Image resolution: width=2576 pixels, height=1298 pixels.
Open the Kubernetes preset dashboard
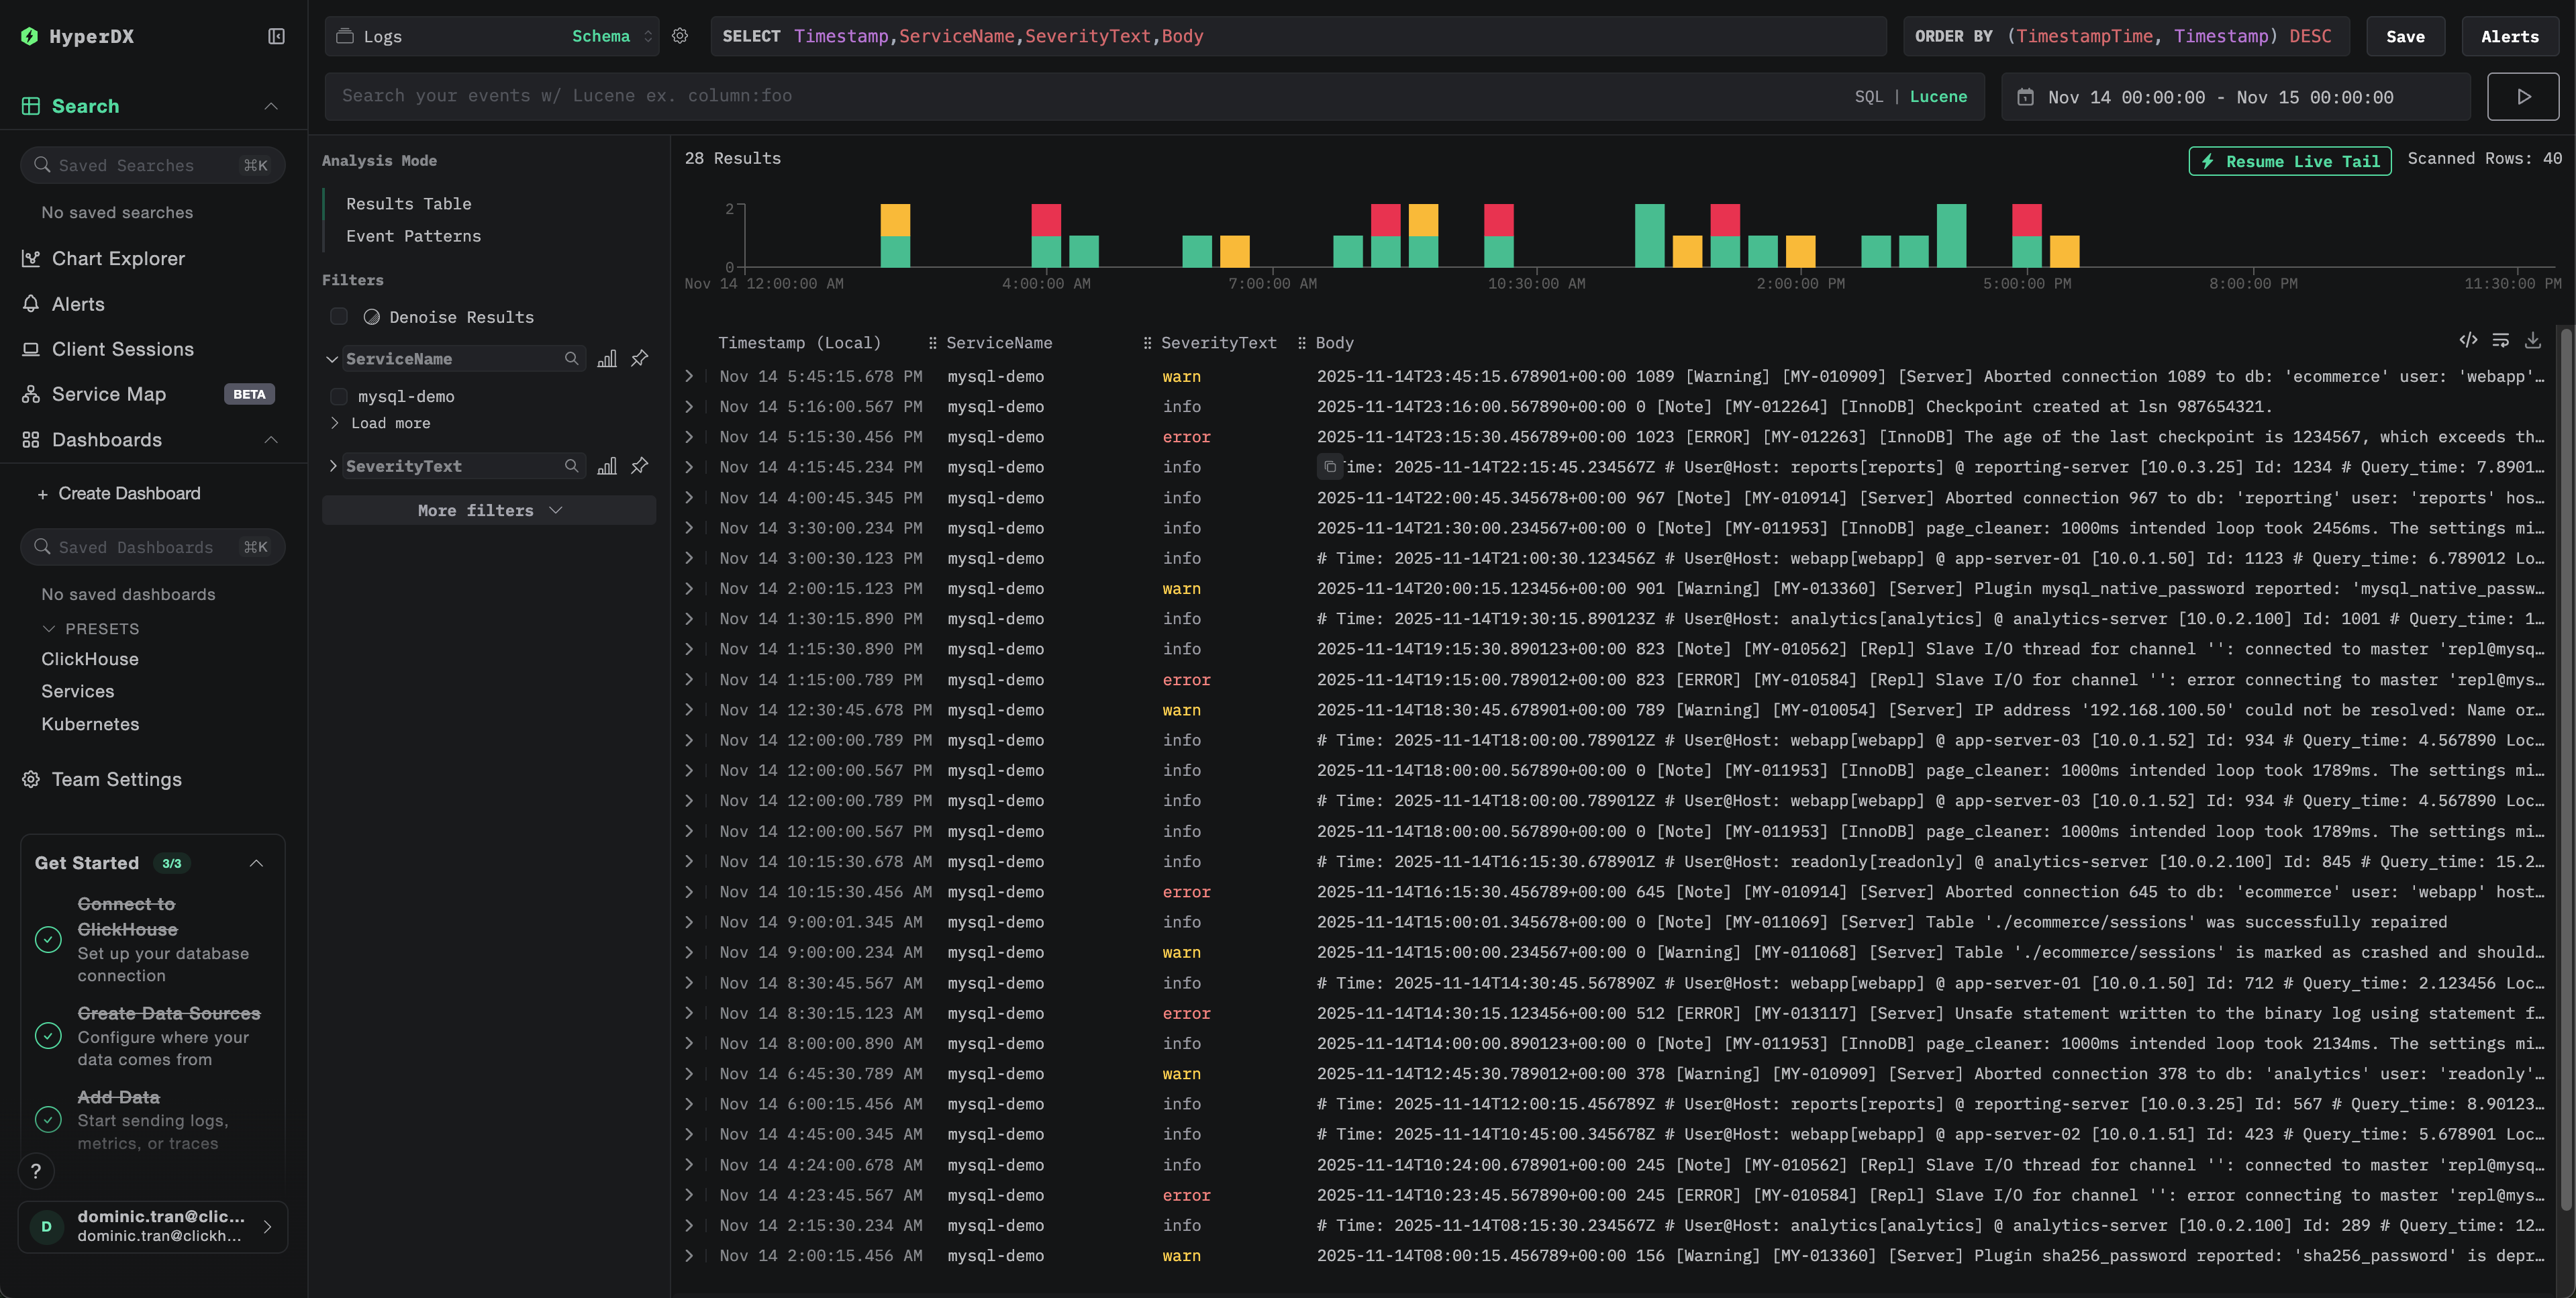point(90,724)
